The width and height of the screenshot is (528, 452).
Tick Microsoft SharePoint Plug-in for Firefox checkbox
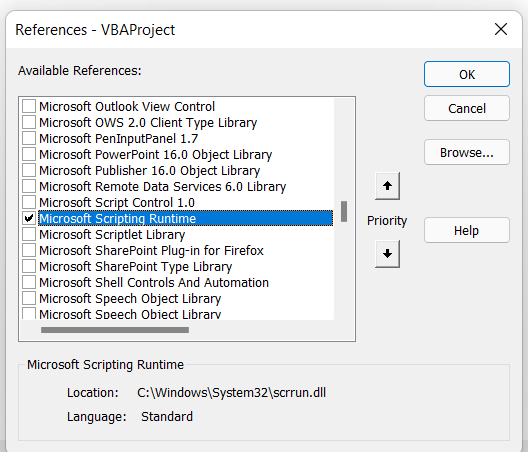click(29, 250)
